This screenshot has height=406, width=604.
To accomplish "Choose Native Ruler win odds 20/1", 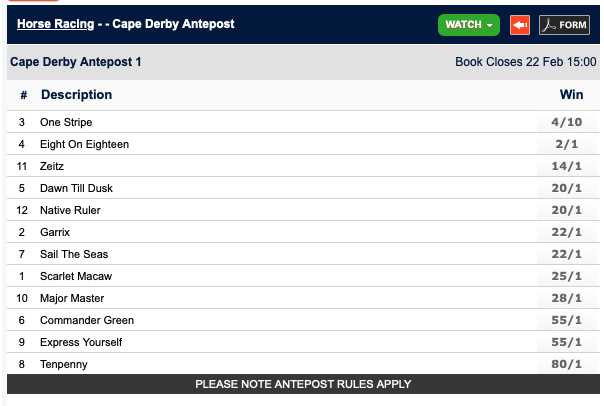I will [566, 210].
